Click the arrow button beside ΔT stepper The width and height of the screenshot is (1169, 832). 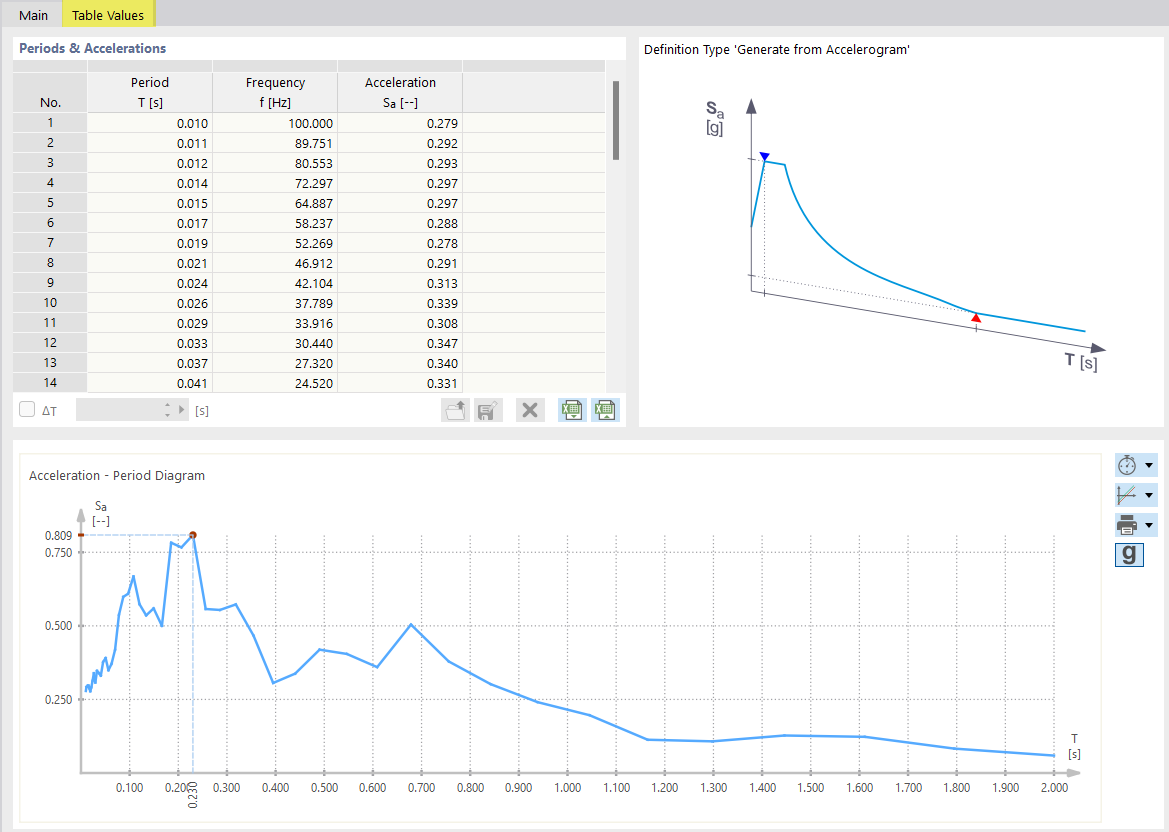(180, 409)
